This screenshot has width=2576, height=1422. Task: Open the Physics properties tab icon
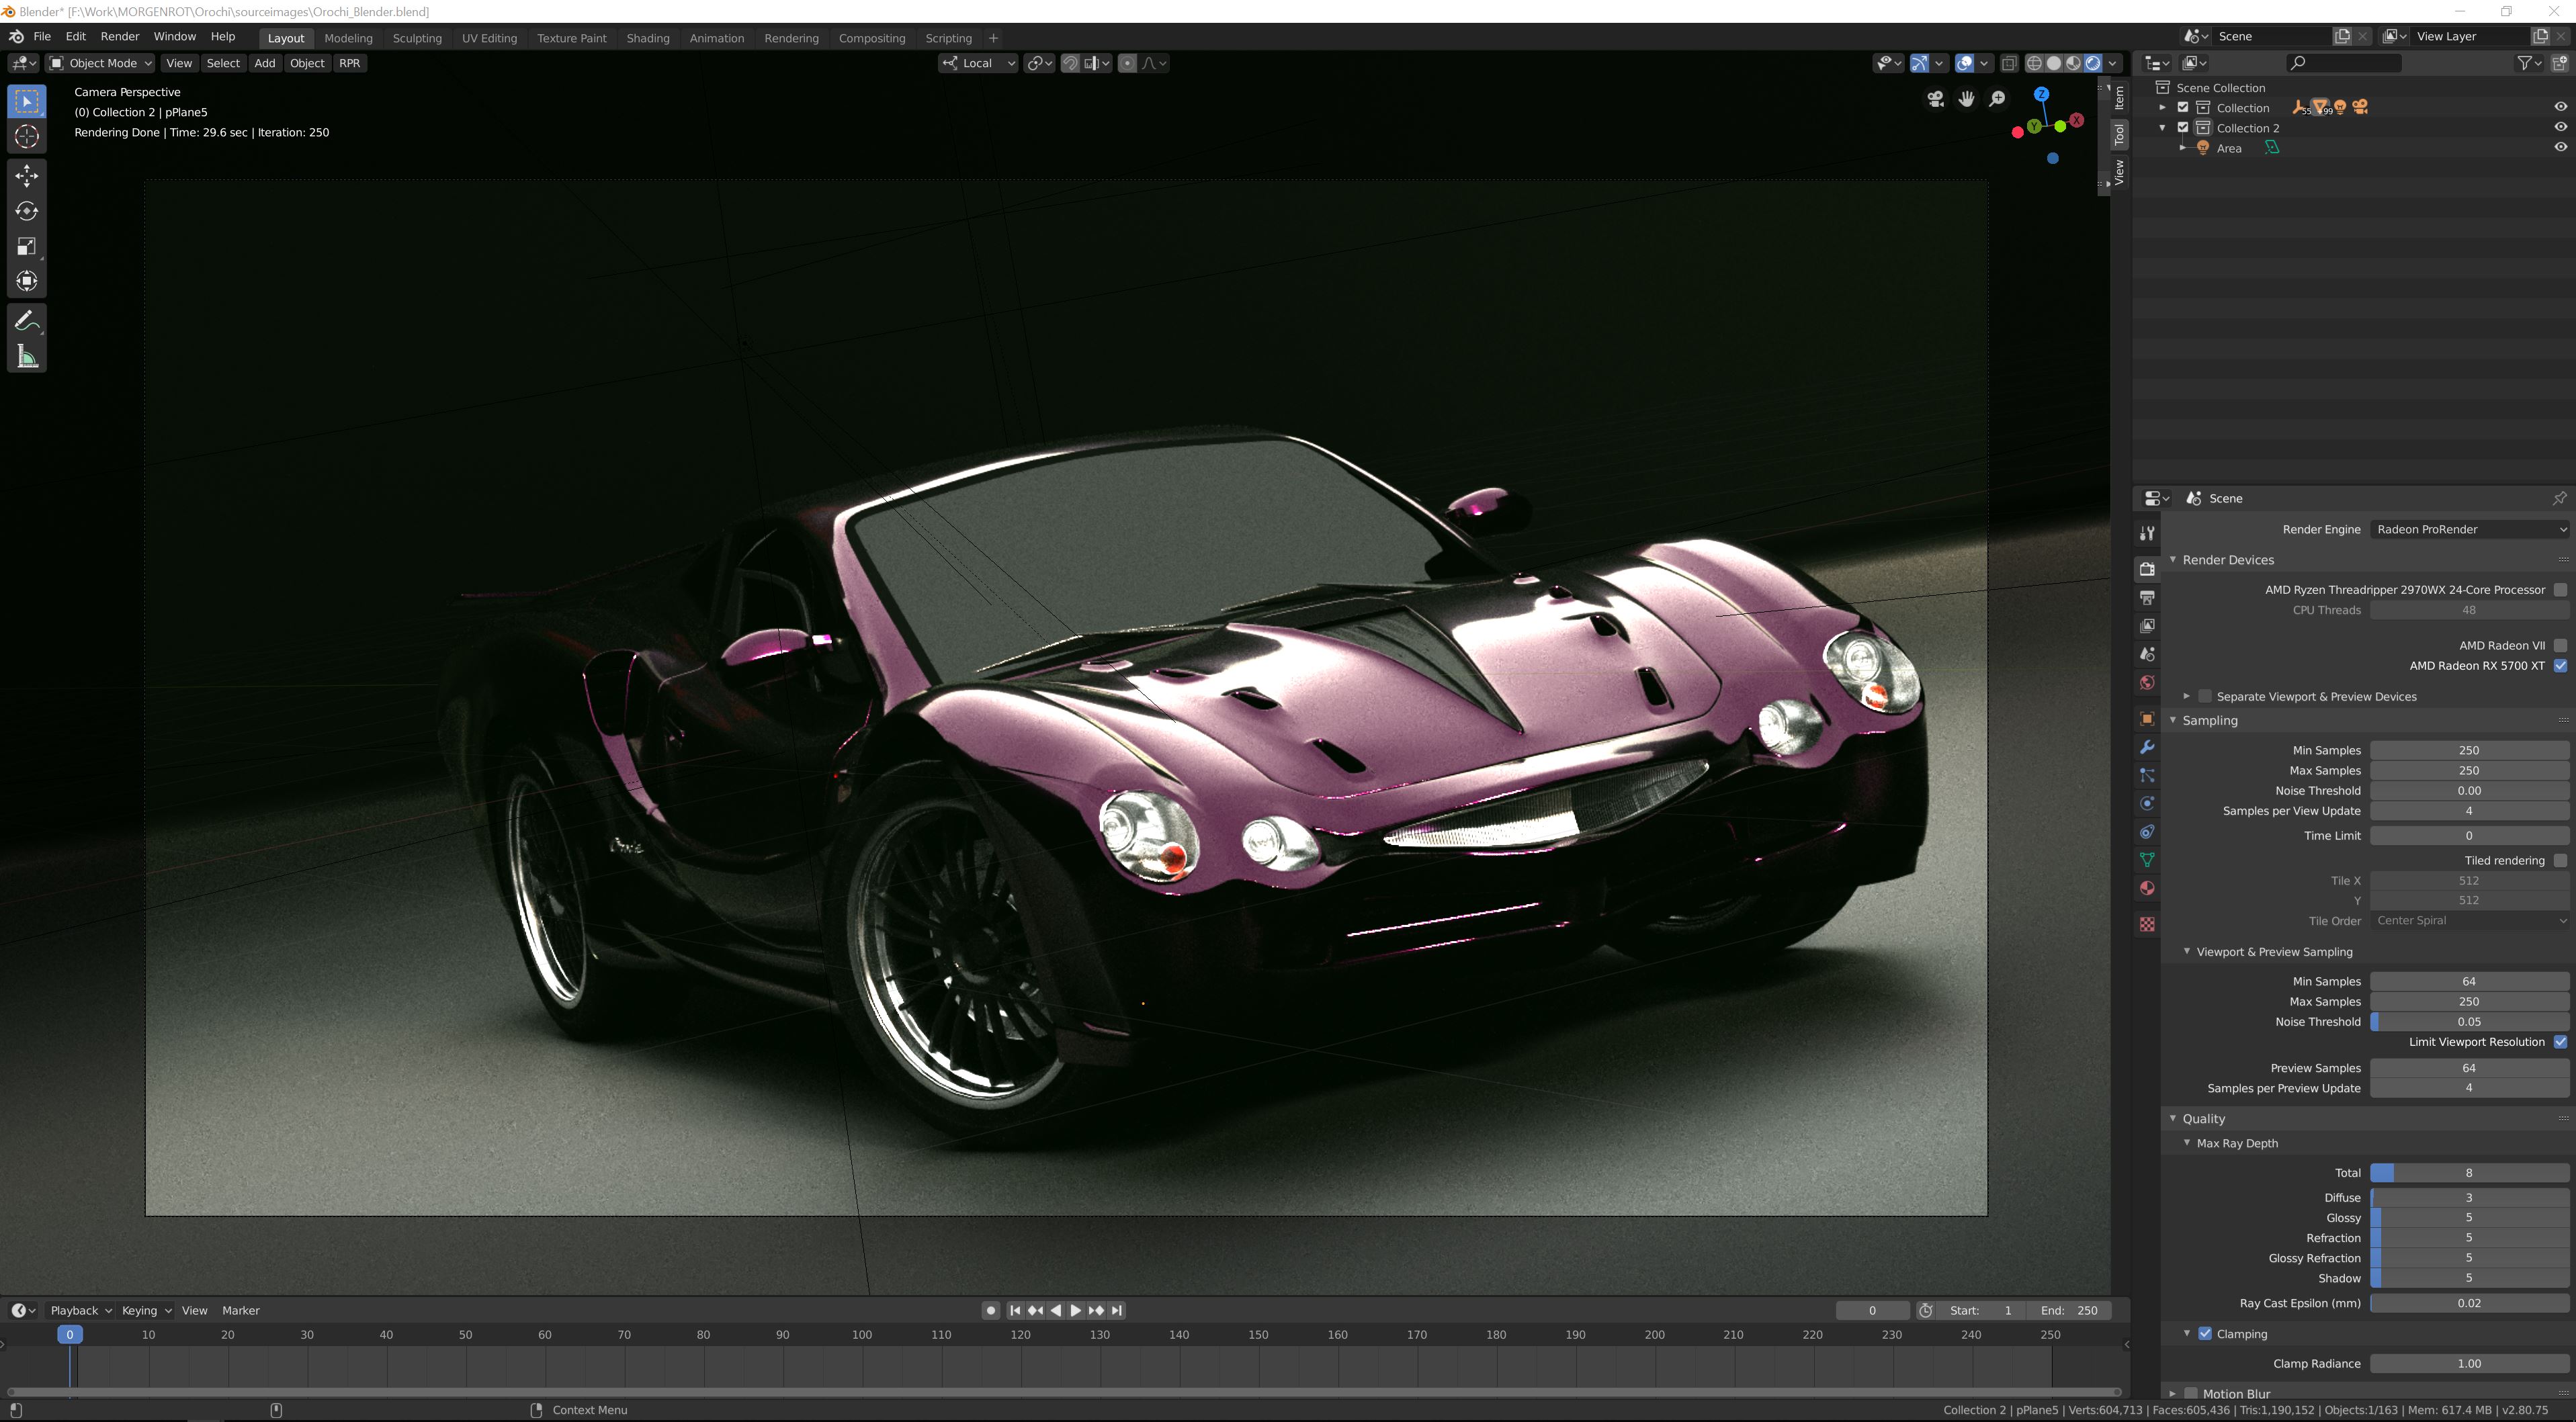pos(2147,803)
